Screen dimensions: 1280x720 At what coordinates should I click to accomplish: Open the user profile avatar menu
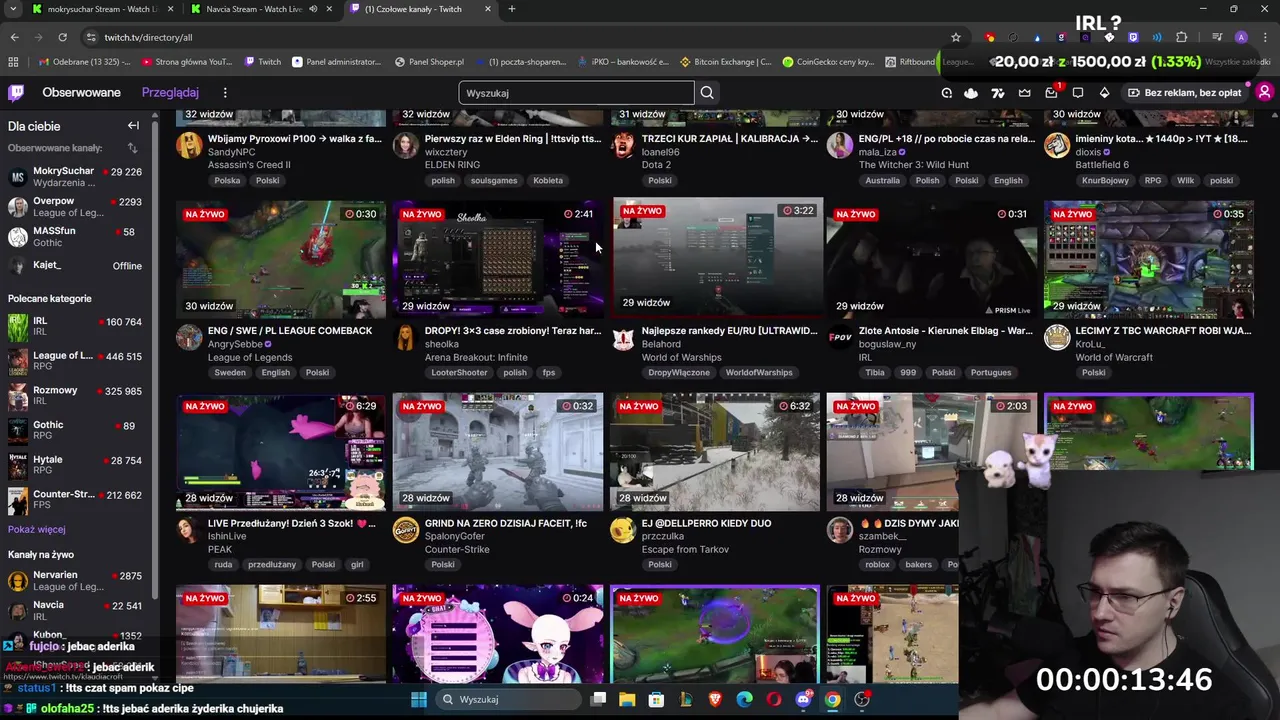point(1264,93)
